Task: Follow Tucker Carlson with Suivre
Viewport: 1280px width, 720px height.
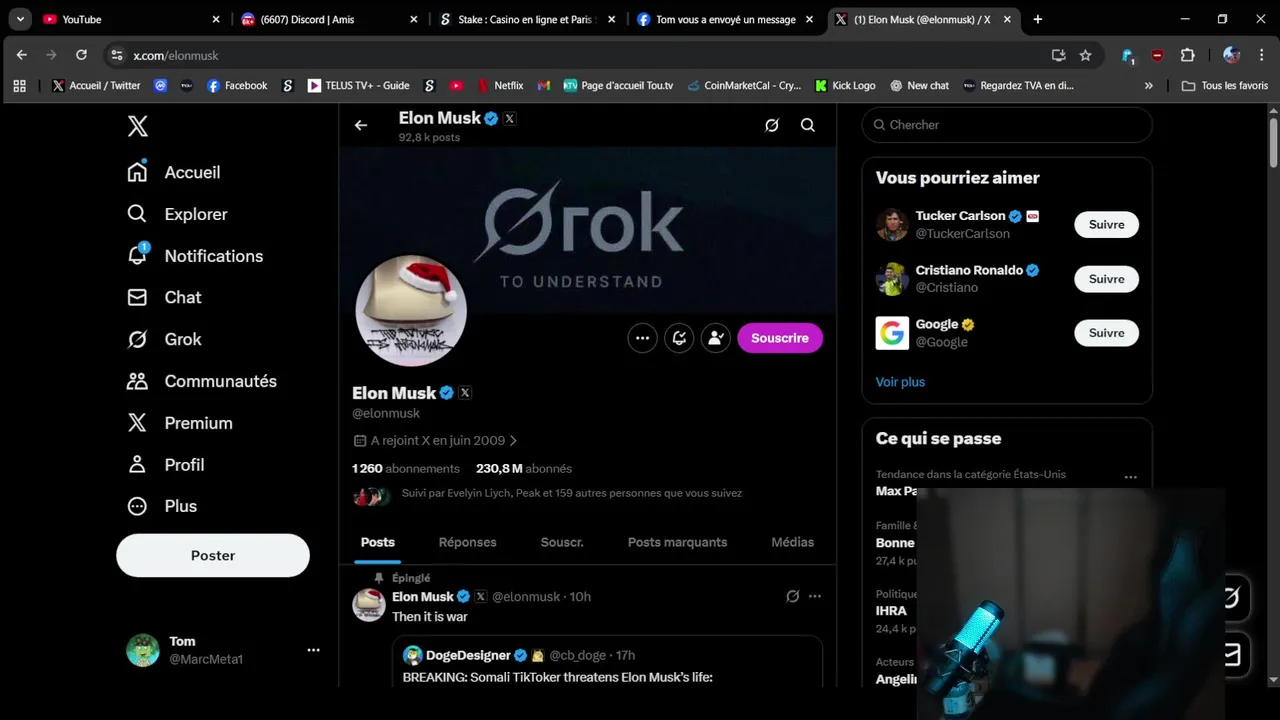Action: coord(1107,225)
